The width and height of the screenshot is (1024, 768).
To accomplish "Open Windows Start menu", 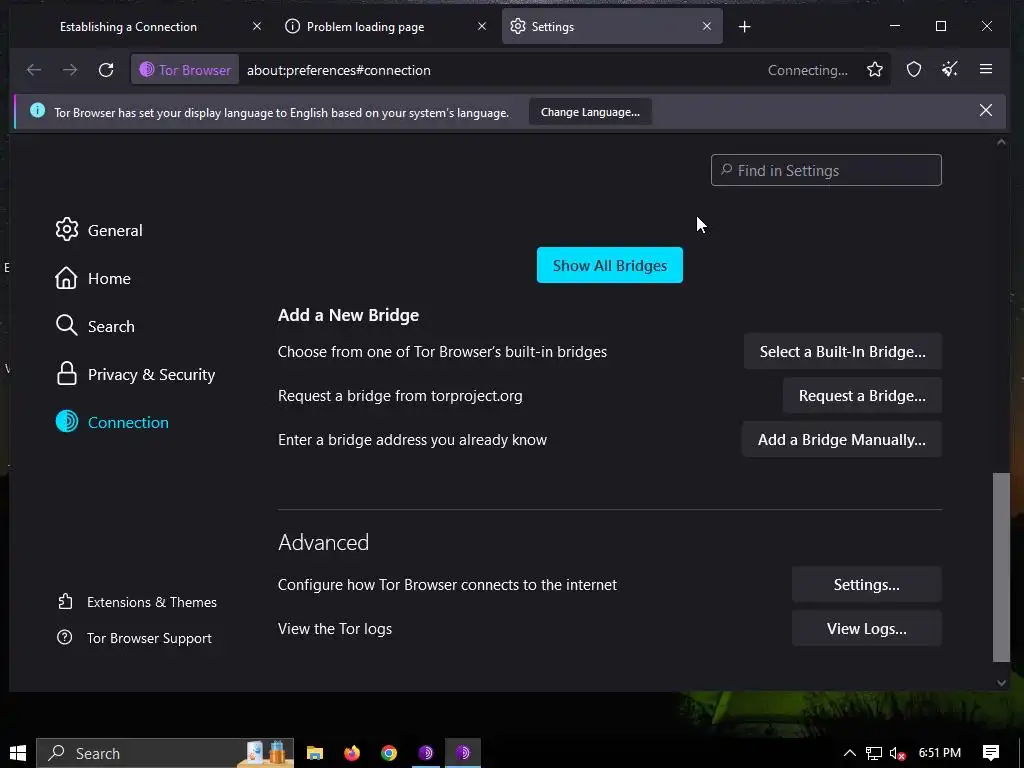I will [x=18, y=753].
